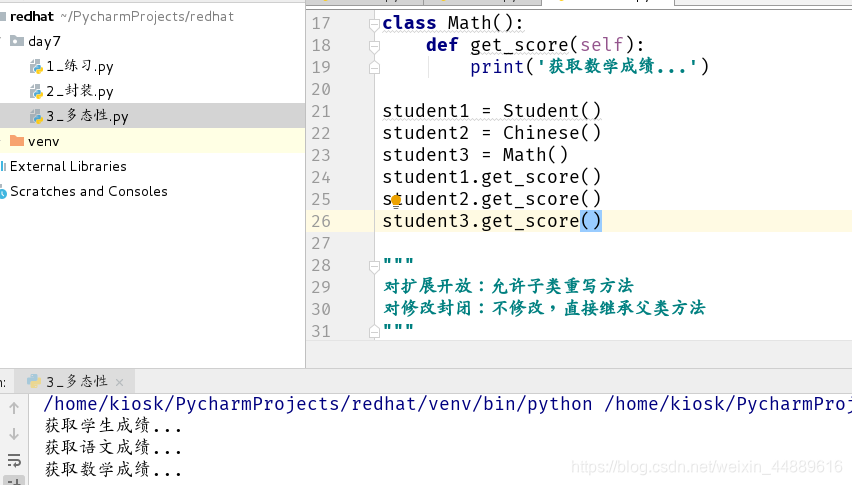
Task: Click the up-arrow in run console
Action: point(14,408)
